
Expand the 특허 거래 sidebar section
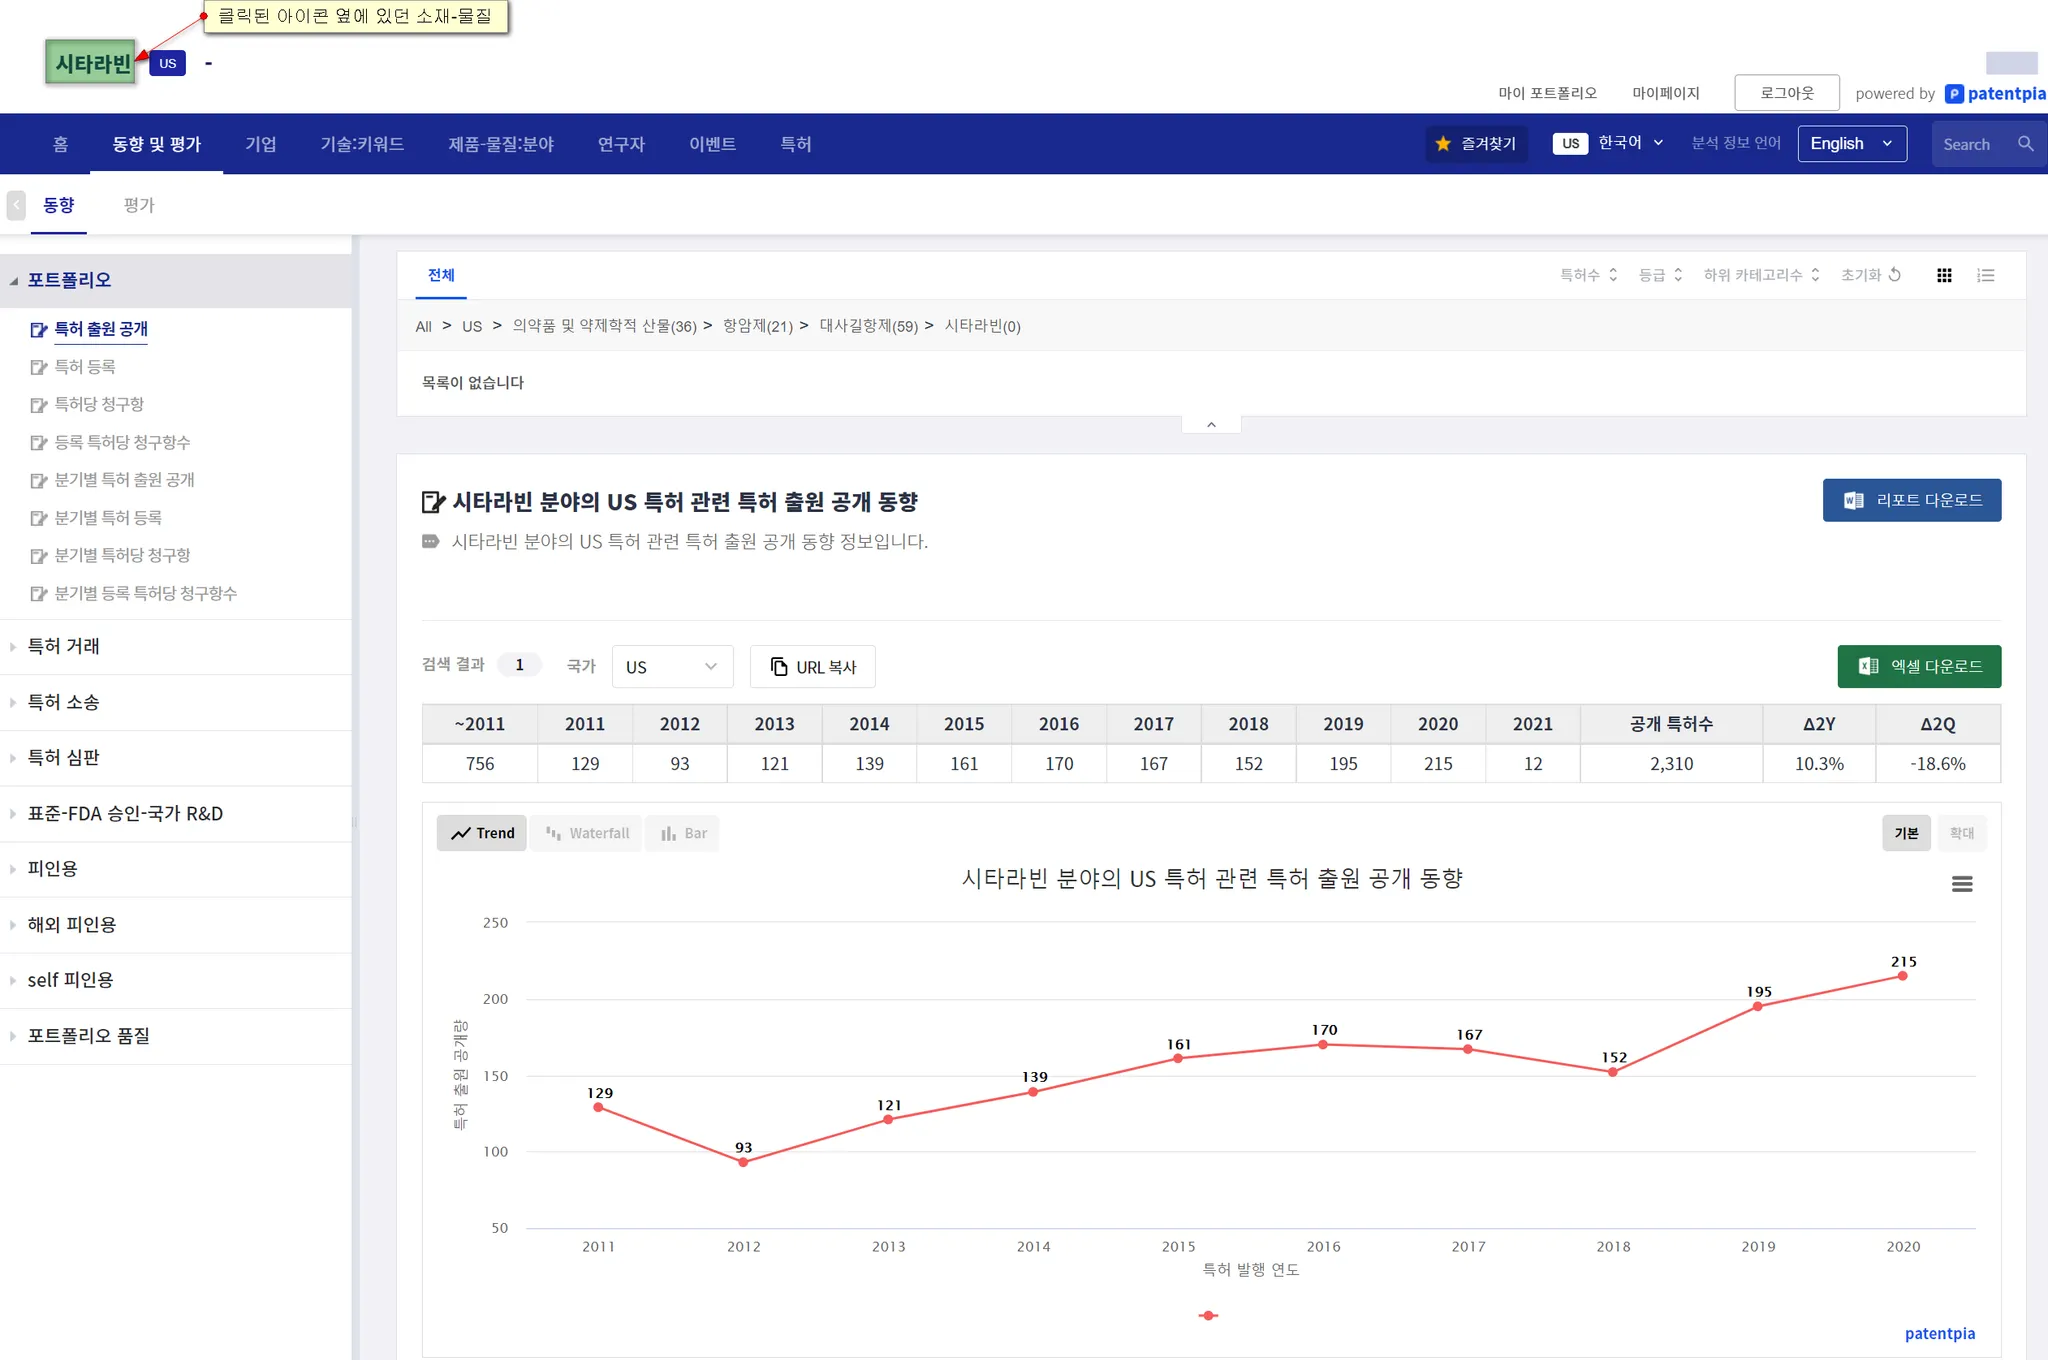tap(64, 647)
